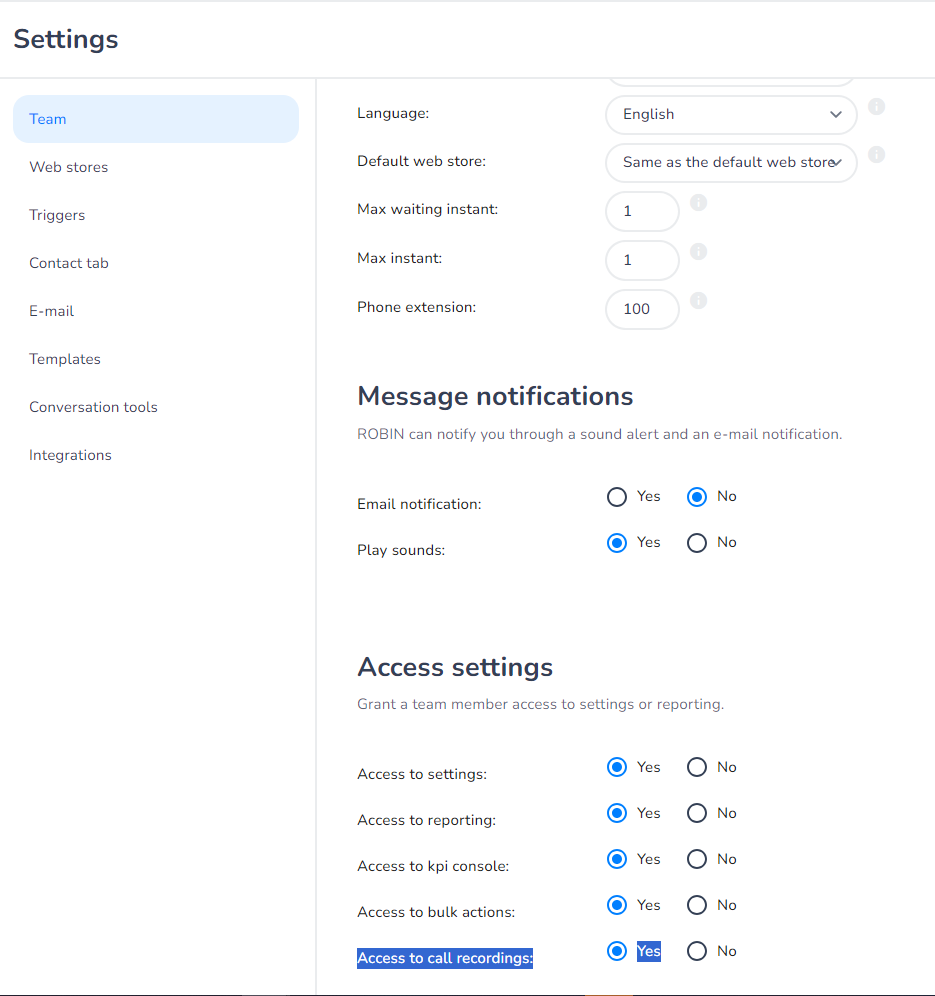This screenshot has height=996, width=935.
Task: Expand the Default web store dropdown
Action: coord(731,163)
